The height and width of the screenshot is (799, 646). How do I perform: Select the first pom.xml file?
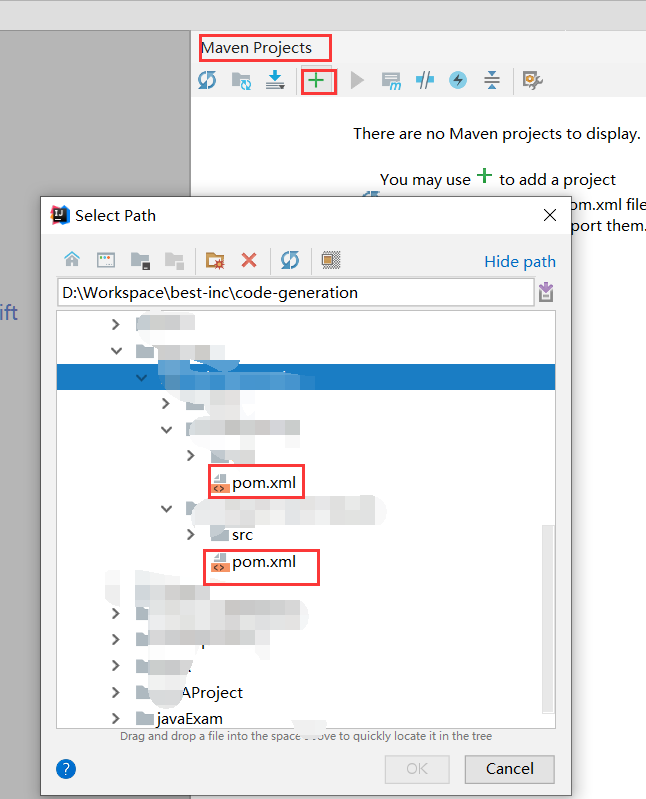click(255, 482)
